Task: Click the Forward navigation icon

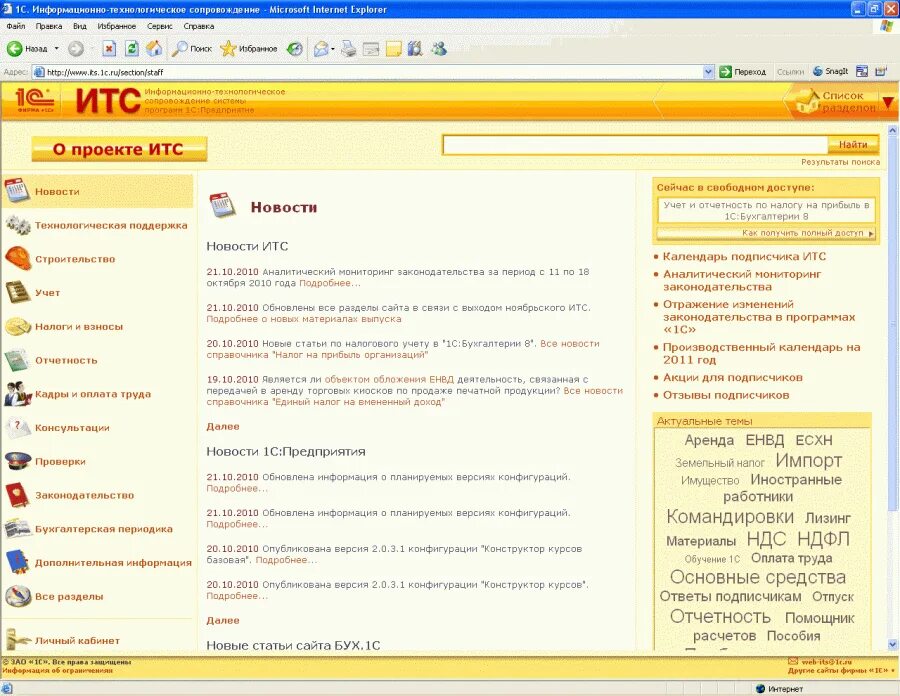Action: pos(76,49)
